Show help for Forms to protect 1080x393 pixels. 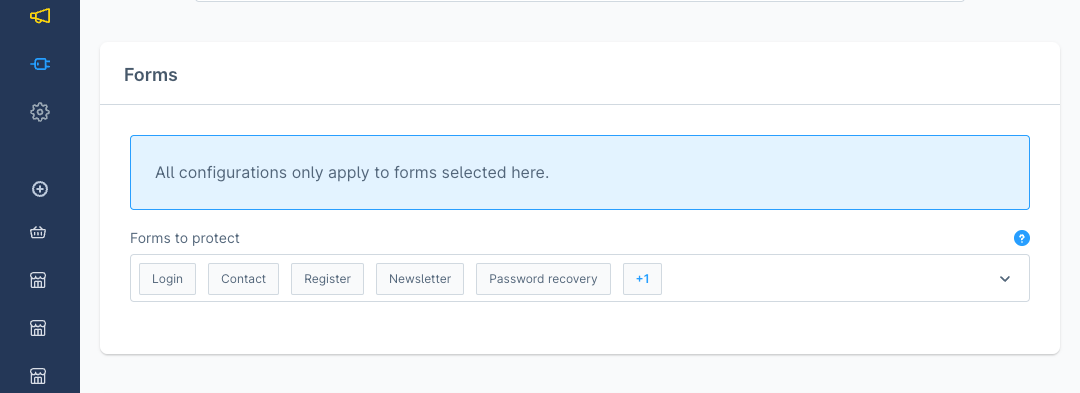1021,238
